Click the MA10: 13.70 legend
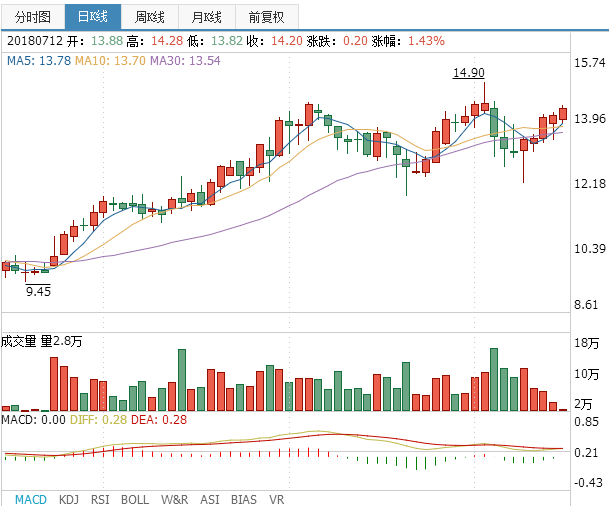This screenshot has width=609, height=506. [110, 61]
